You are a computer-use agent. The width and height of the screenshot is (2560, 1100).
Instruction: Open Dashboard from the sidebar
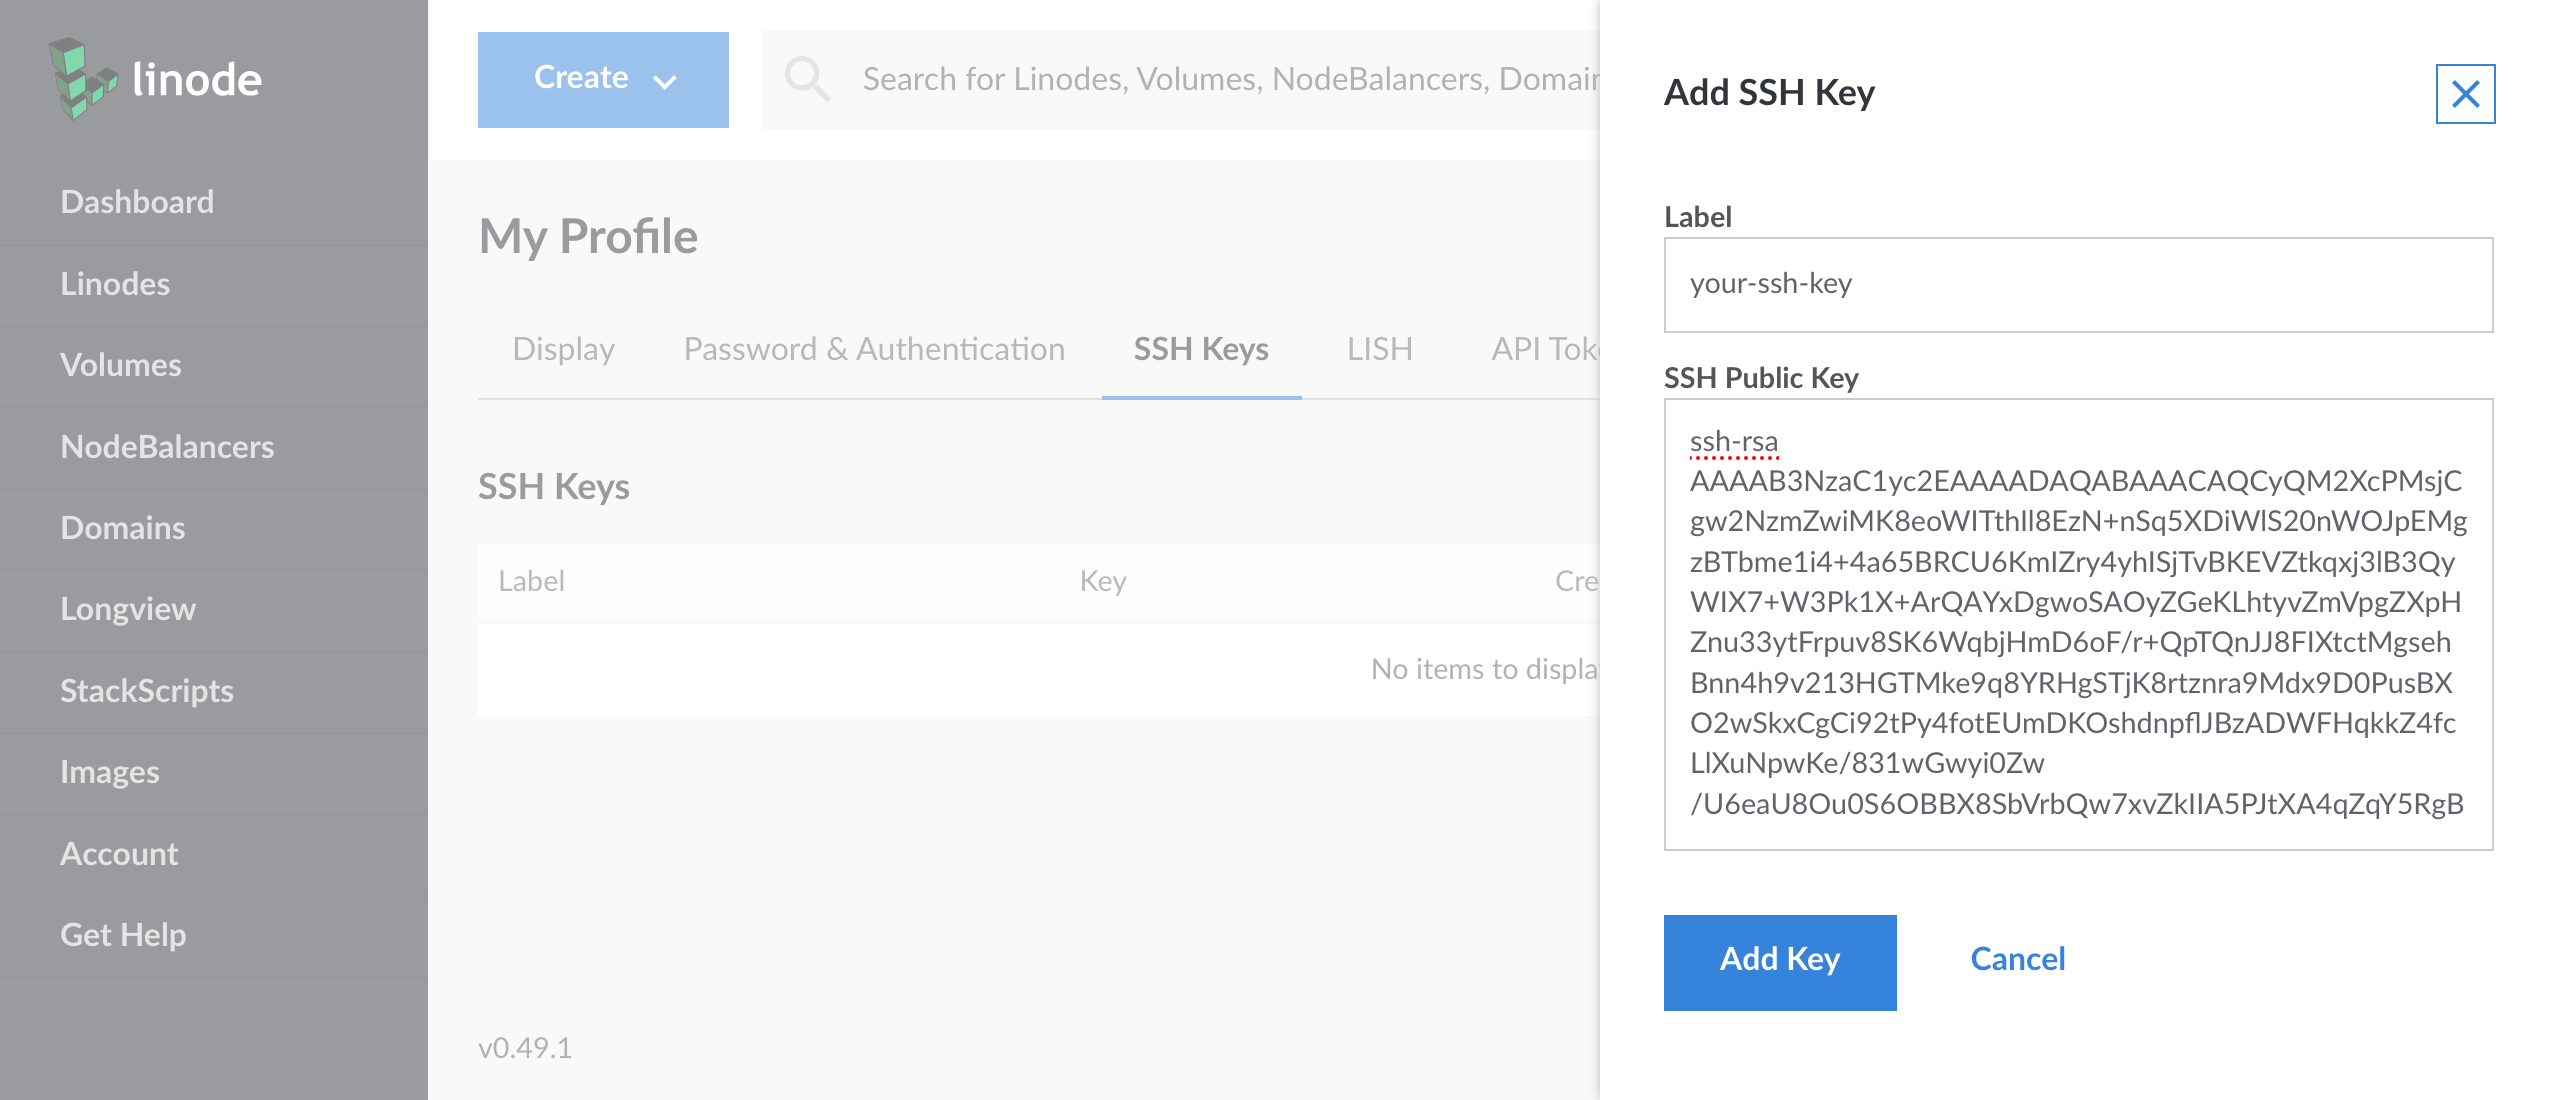[x=137, y=202]
